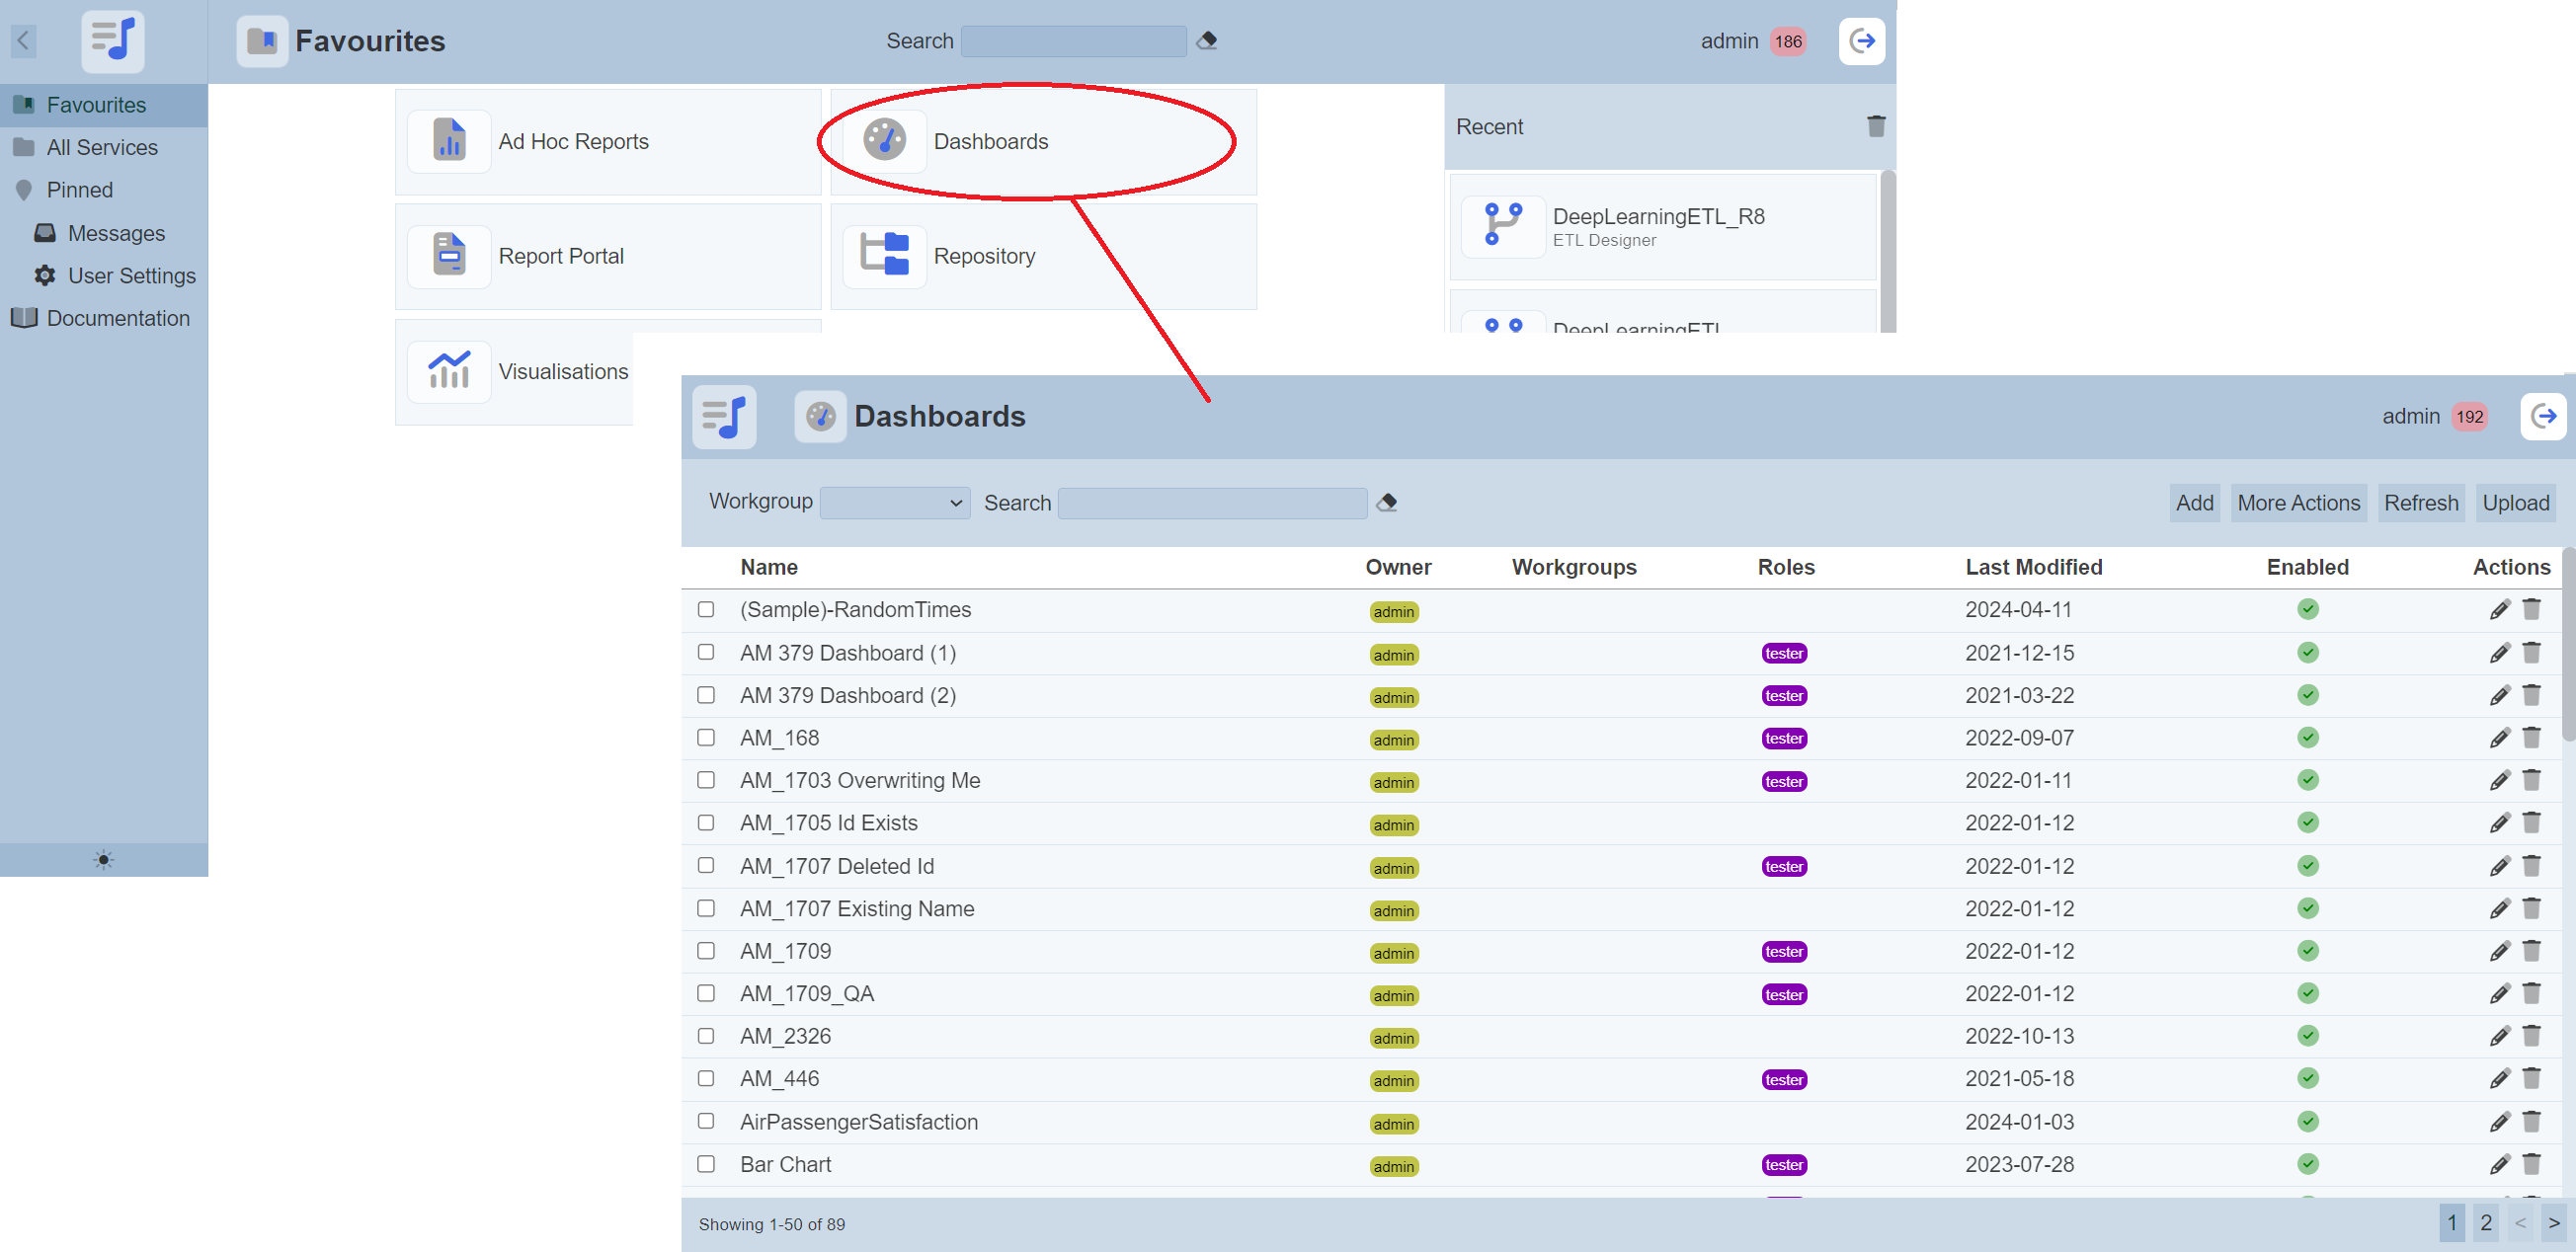2576x1252 pixels.
Task: Collapse the sidebar with the back chevron
Action: coord(23,41)
